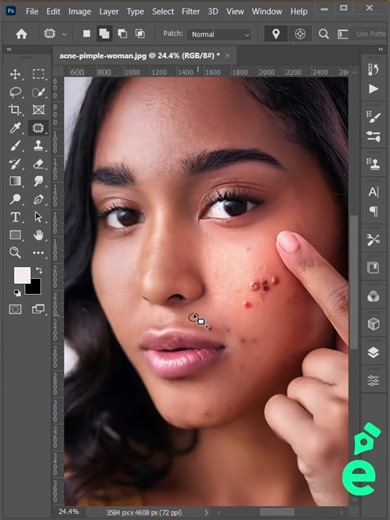Screen dimensions: 390x520
Task: Reset default foreground and background colors
Action: (17, 293)
